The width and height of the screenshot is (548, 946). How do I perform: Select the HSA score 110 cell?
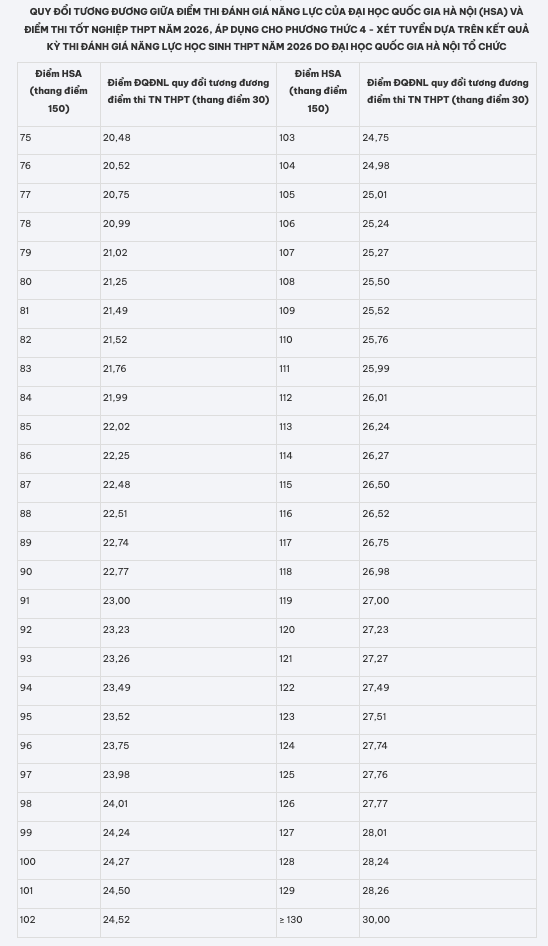coord(318,340)
